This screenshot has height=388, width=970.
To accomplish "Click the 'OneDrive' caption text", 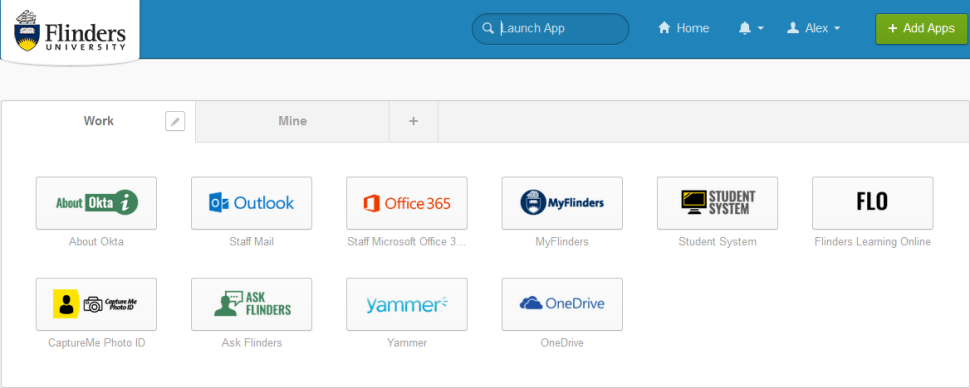I will 562,343.
